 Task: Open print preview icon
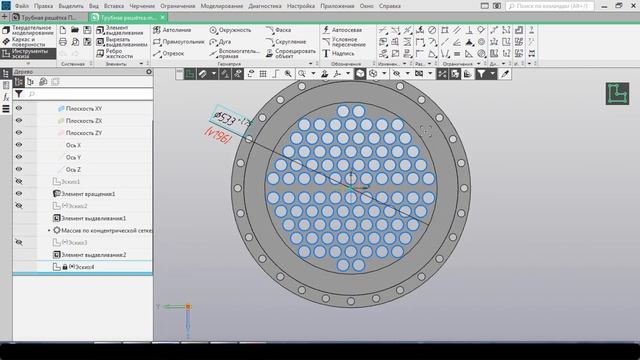[75, 42]
